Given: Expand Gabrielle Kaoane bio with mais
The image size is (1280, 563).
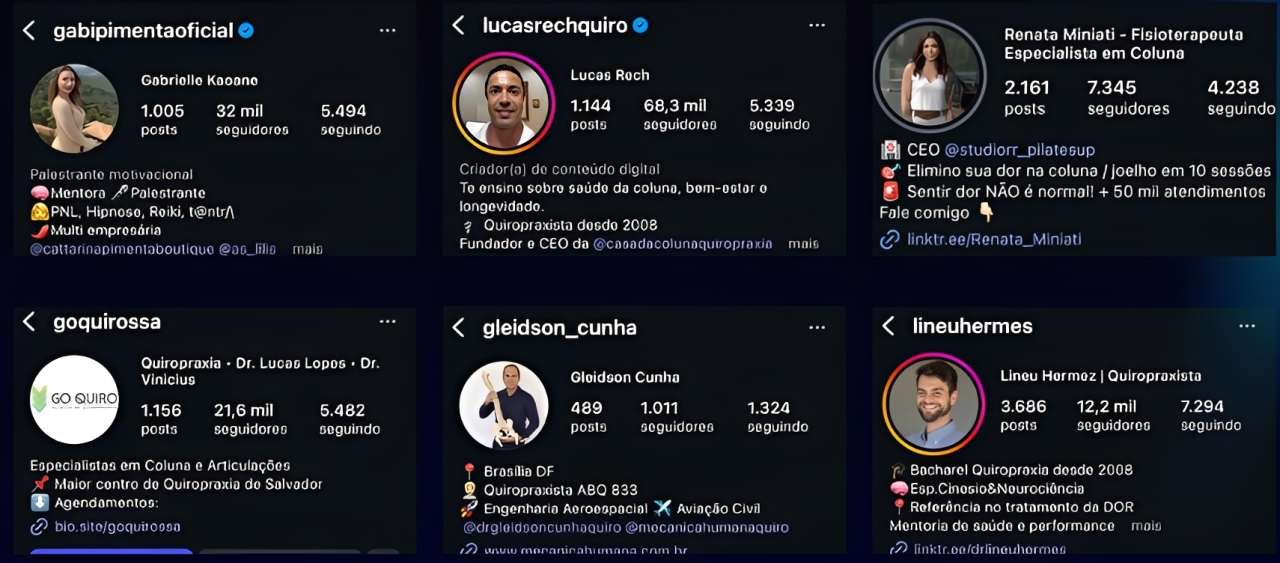Looking at the screenshot, I should pos(307,249).
